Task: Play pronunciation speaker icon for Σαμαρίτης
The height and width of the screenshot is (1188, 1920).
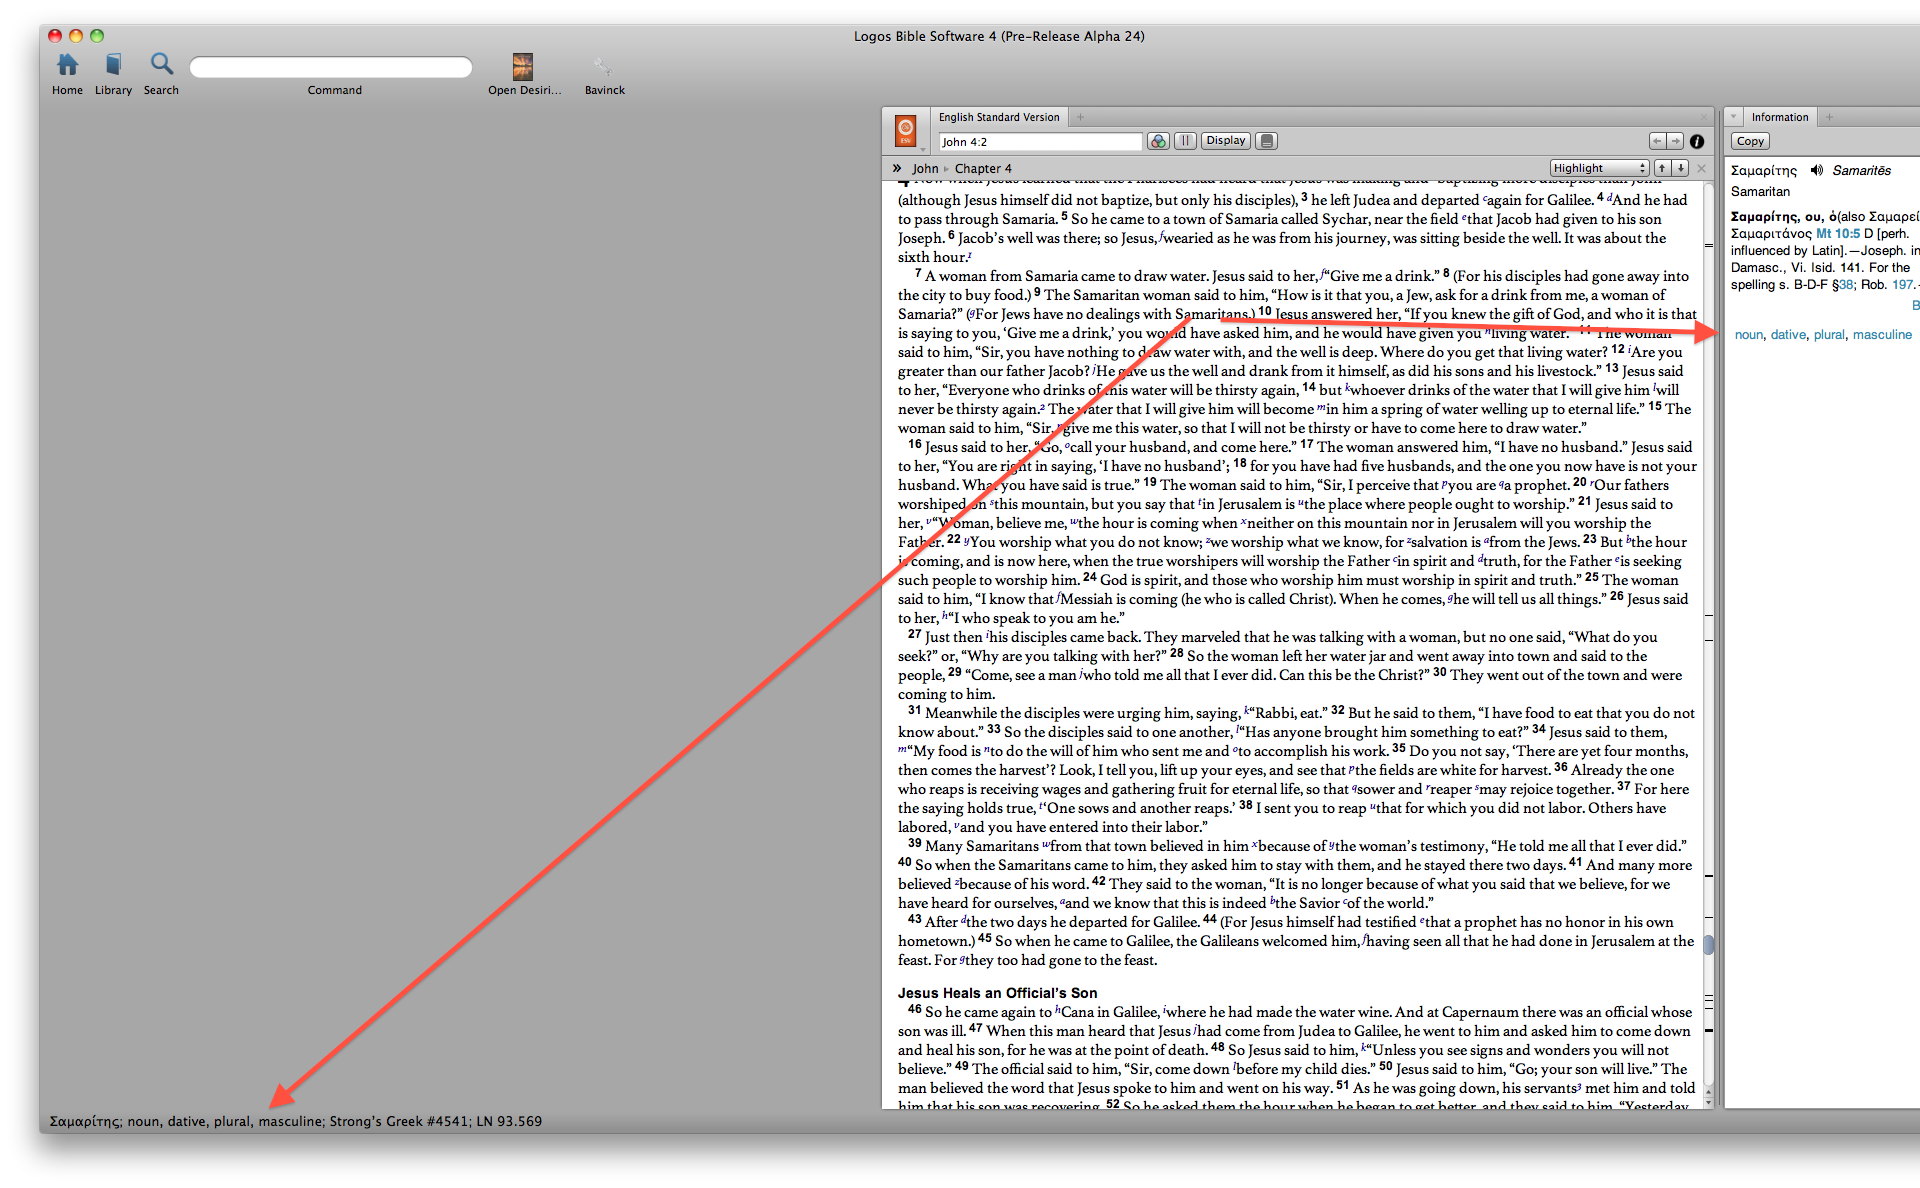Action: 1817,170
